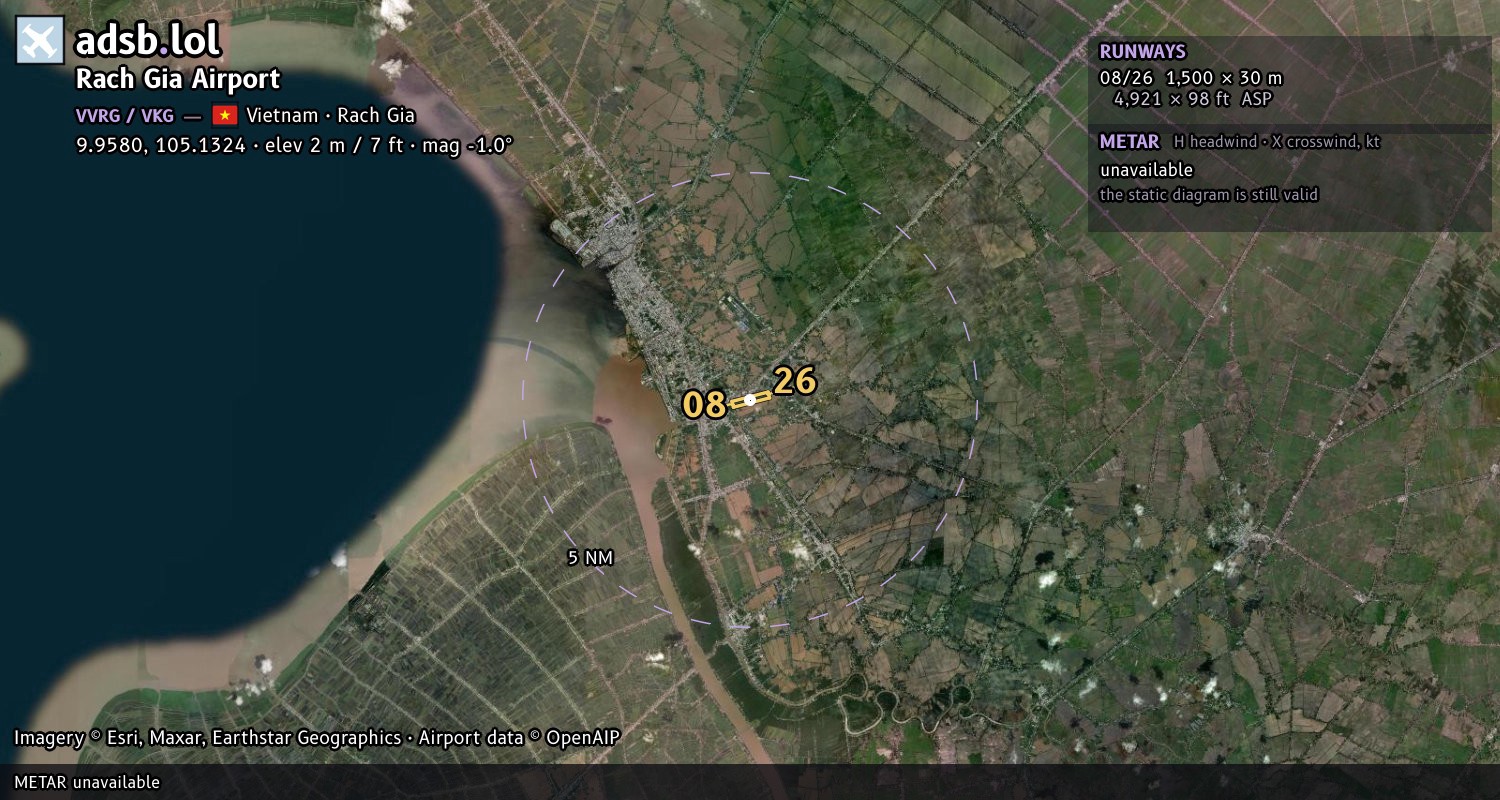Click the METAR panel heading

pyautogui.click(x=1129, y=142)
